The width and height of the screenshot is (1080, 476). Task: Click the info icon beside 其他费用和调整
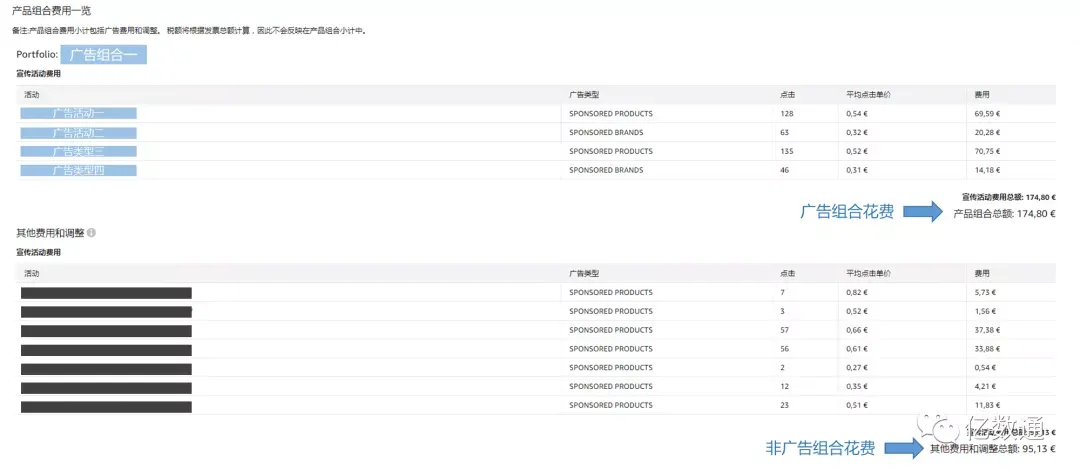point(91,233)
